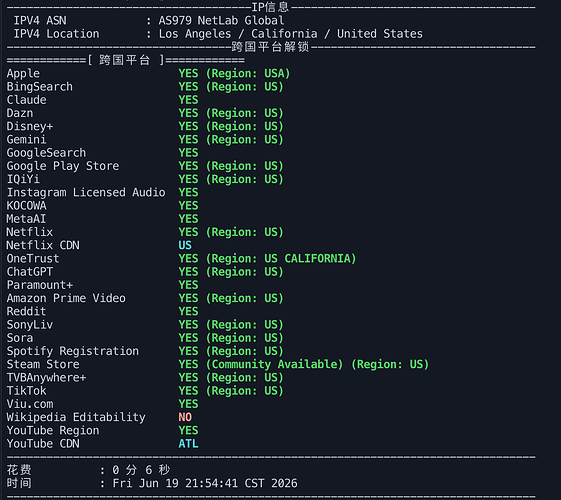Click the 'Wikipedia Editability' row name

76,417
